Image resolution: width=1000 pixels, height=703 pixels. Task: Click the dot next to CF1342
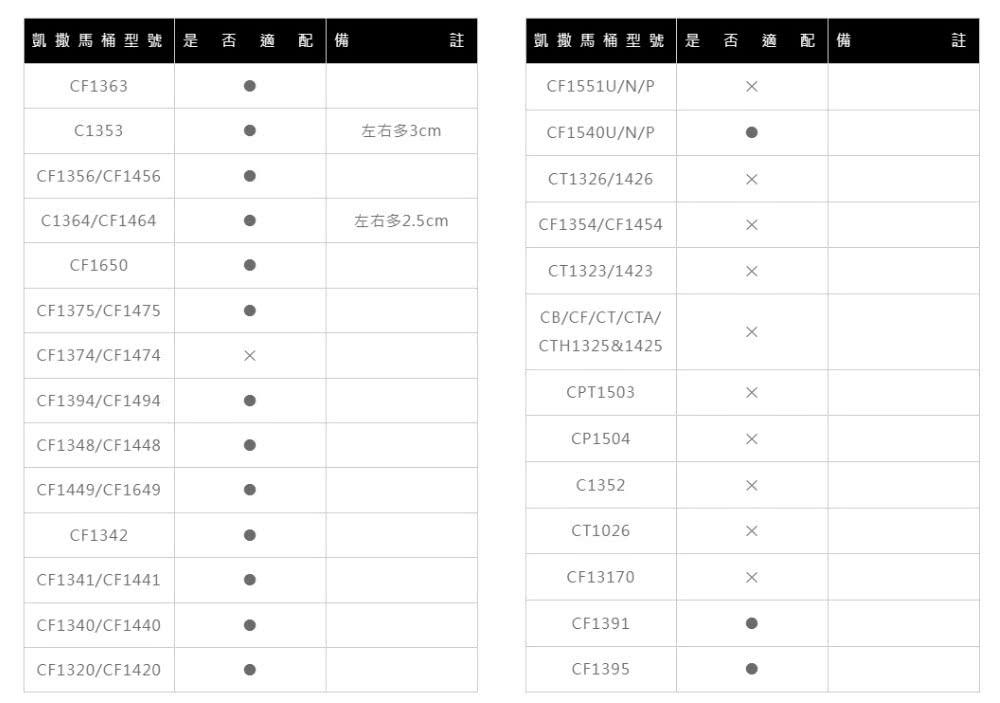(x=250, y=535)
